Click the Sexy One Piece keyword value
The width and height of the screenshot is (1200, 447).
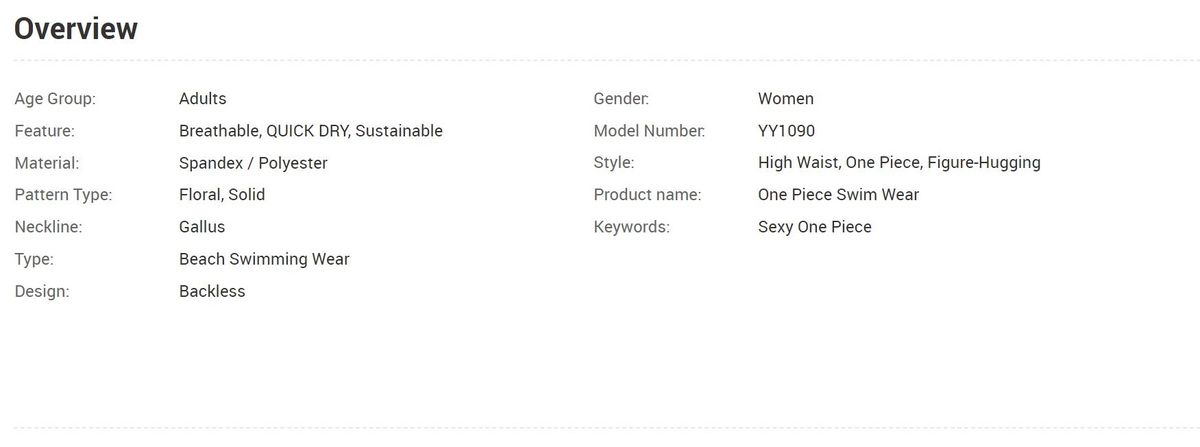click(x=815, y=227)
